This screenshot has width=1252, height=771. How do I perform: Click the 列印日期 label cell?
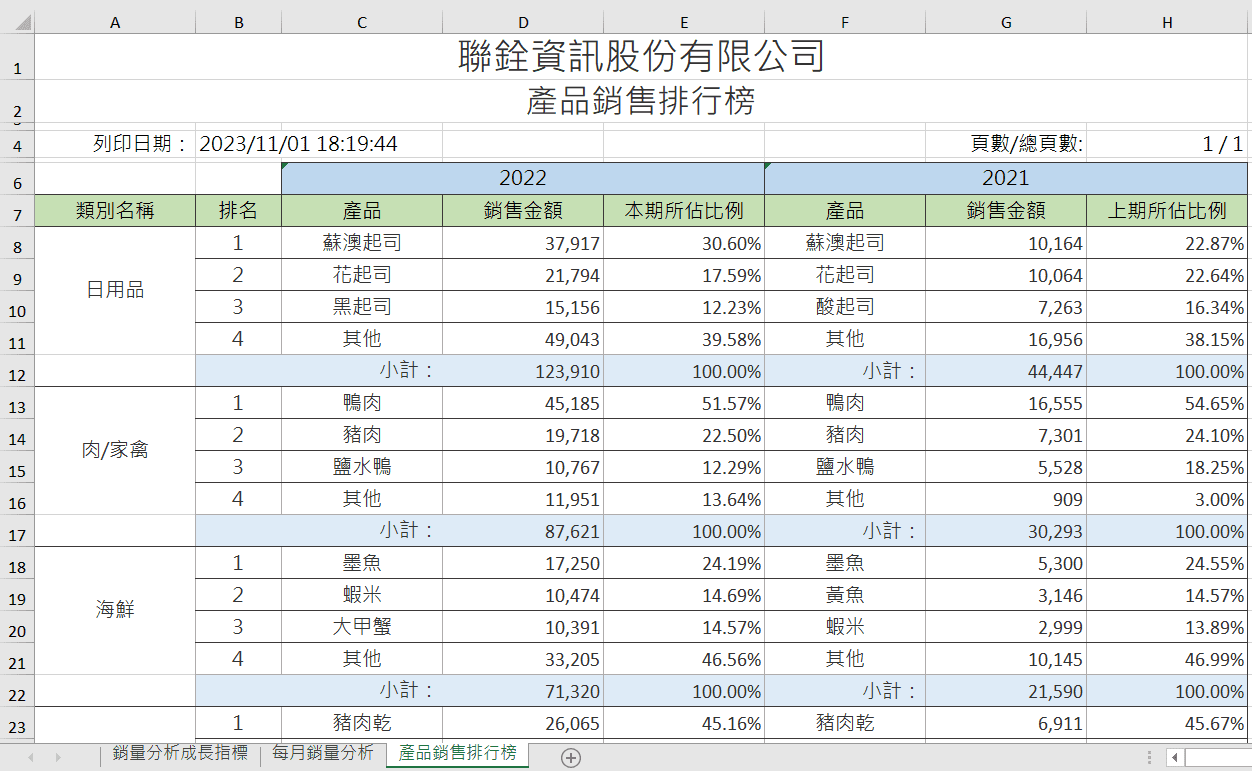[x=115, y=144]
